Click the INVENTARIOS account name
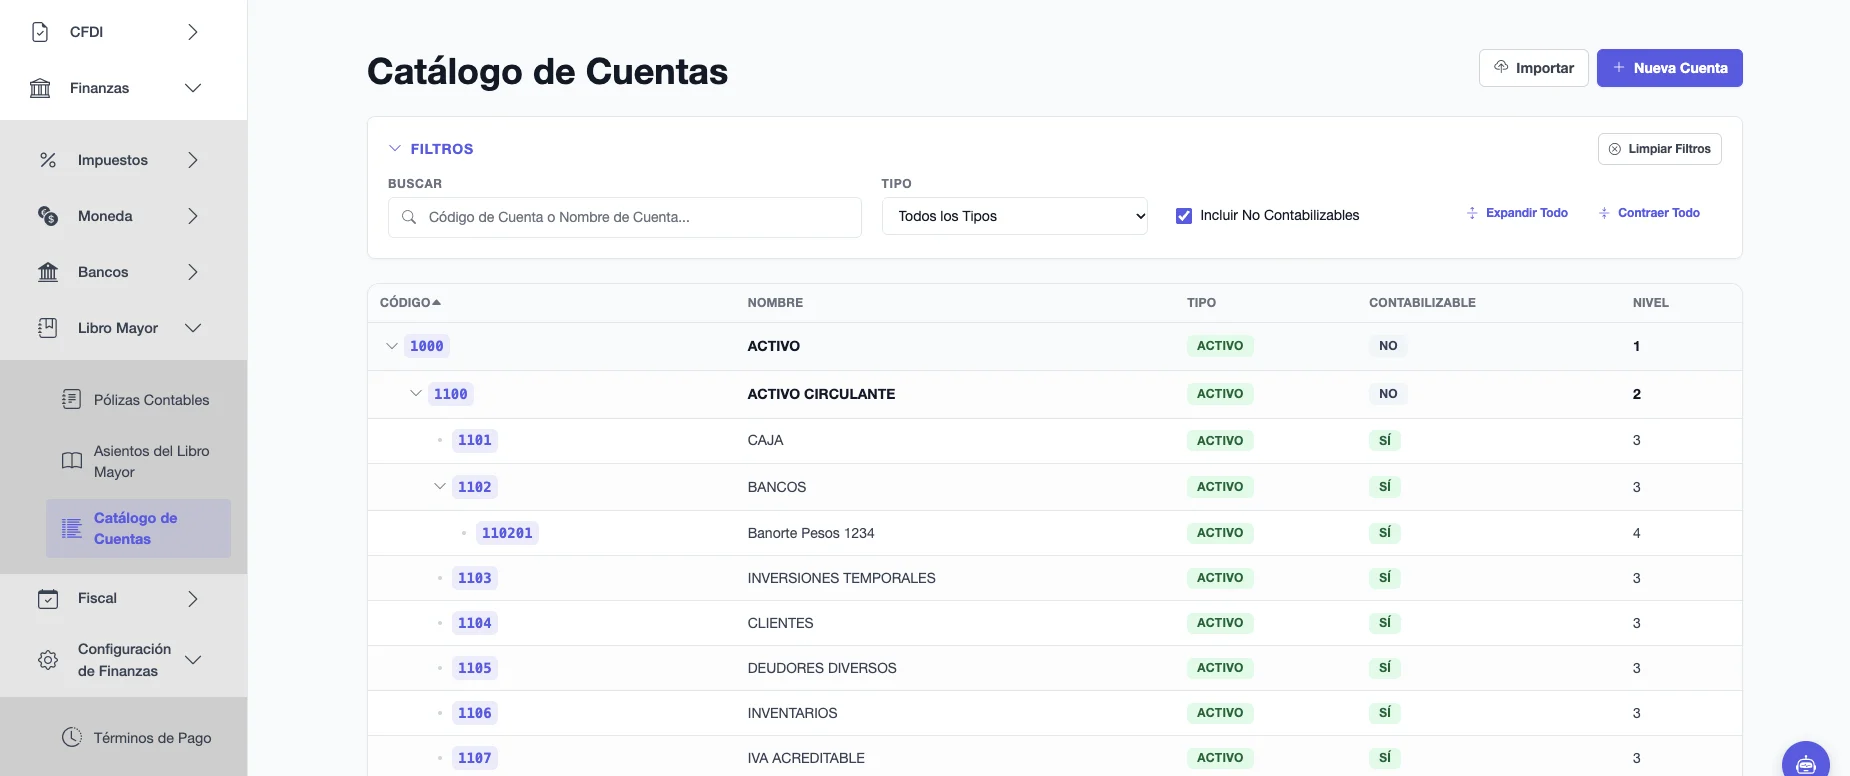The width and height of the screenshot is (1850, 776). pos(792,713)
